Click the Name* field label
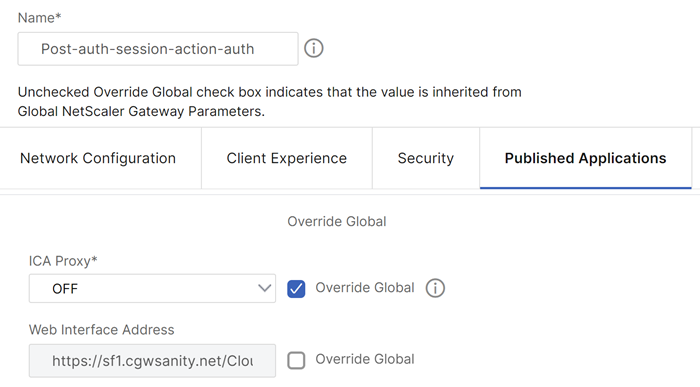This screenshot has width=700, height=387. pyautogui.click(x=39, y=18)
